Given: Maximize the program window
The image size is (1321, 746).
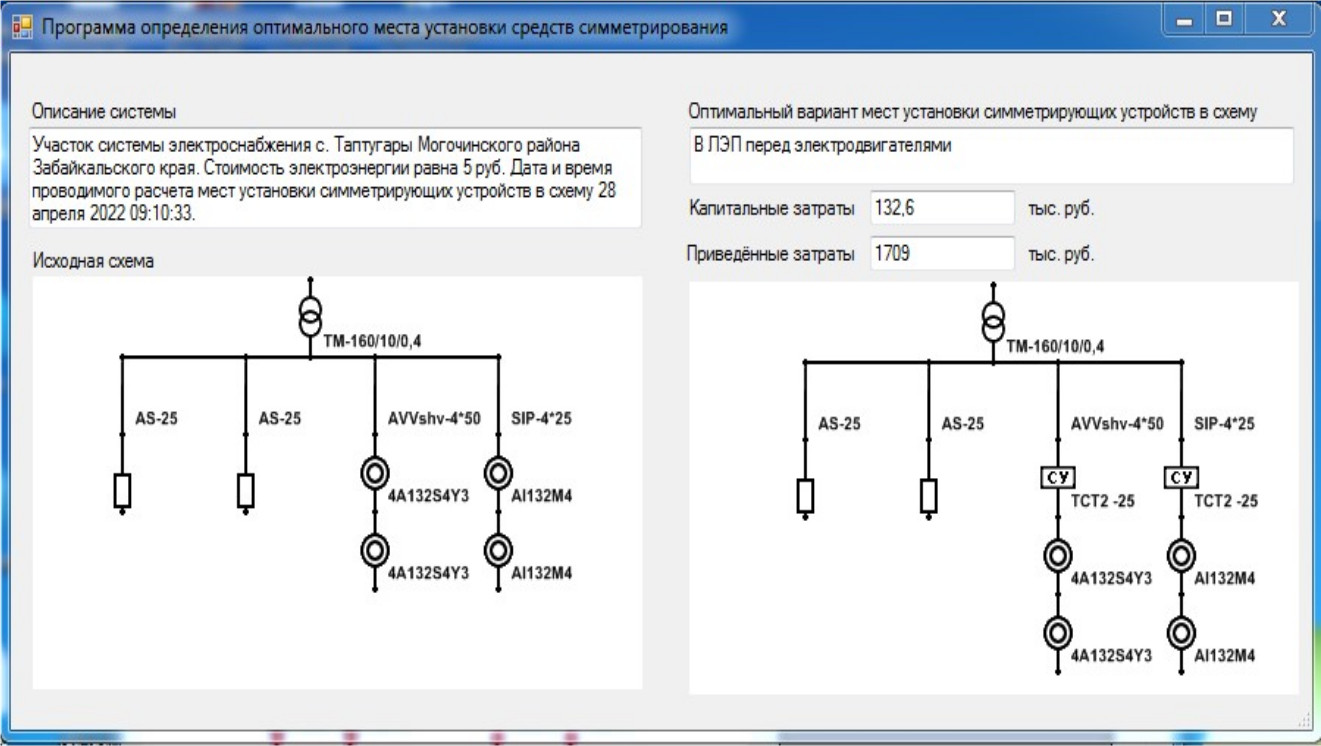Looking at the screenshot, I should 1224,18.
